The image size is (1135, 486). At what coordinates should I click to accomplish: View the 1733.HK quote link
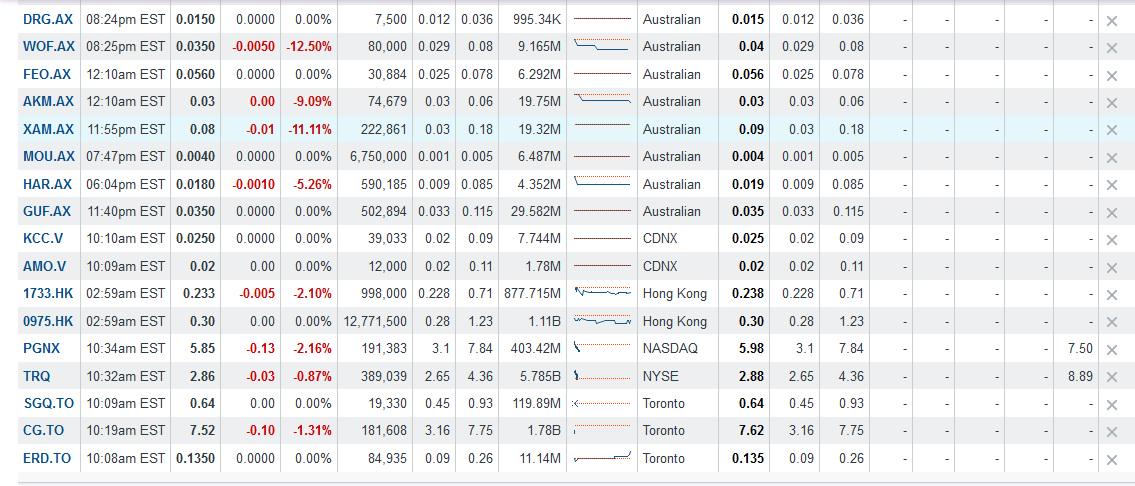point(48,293)
